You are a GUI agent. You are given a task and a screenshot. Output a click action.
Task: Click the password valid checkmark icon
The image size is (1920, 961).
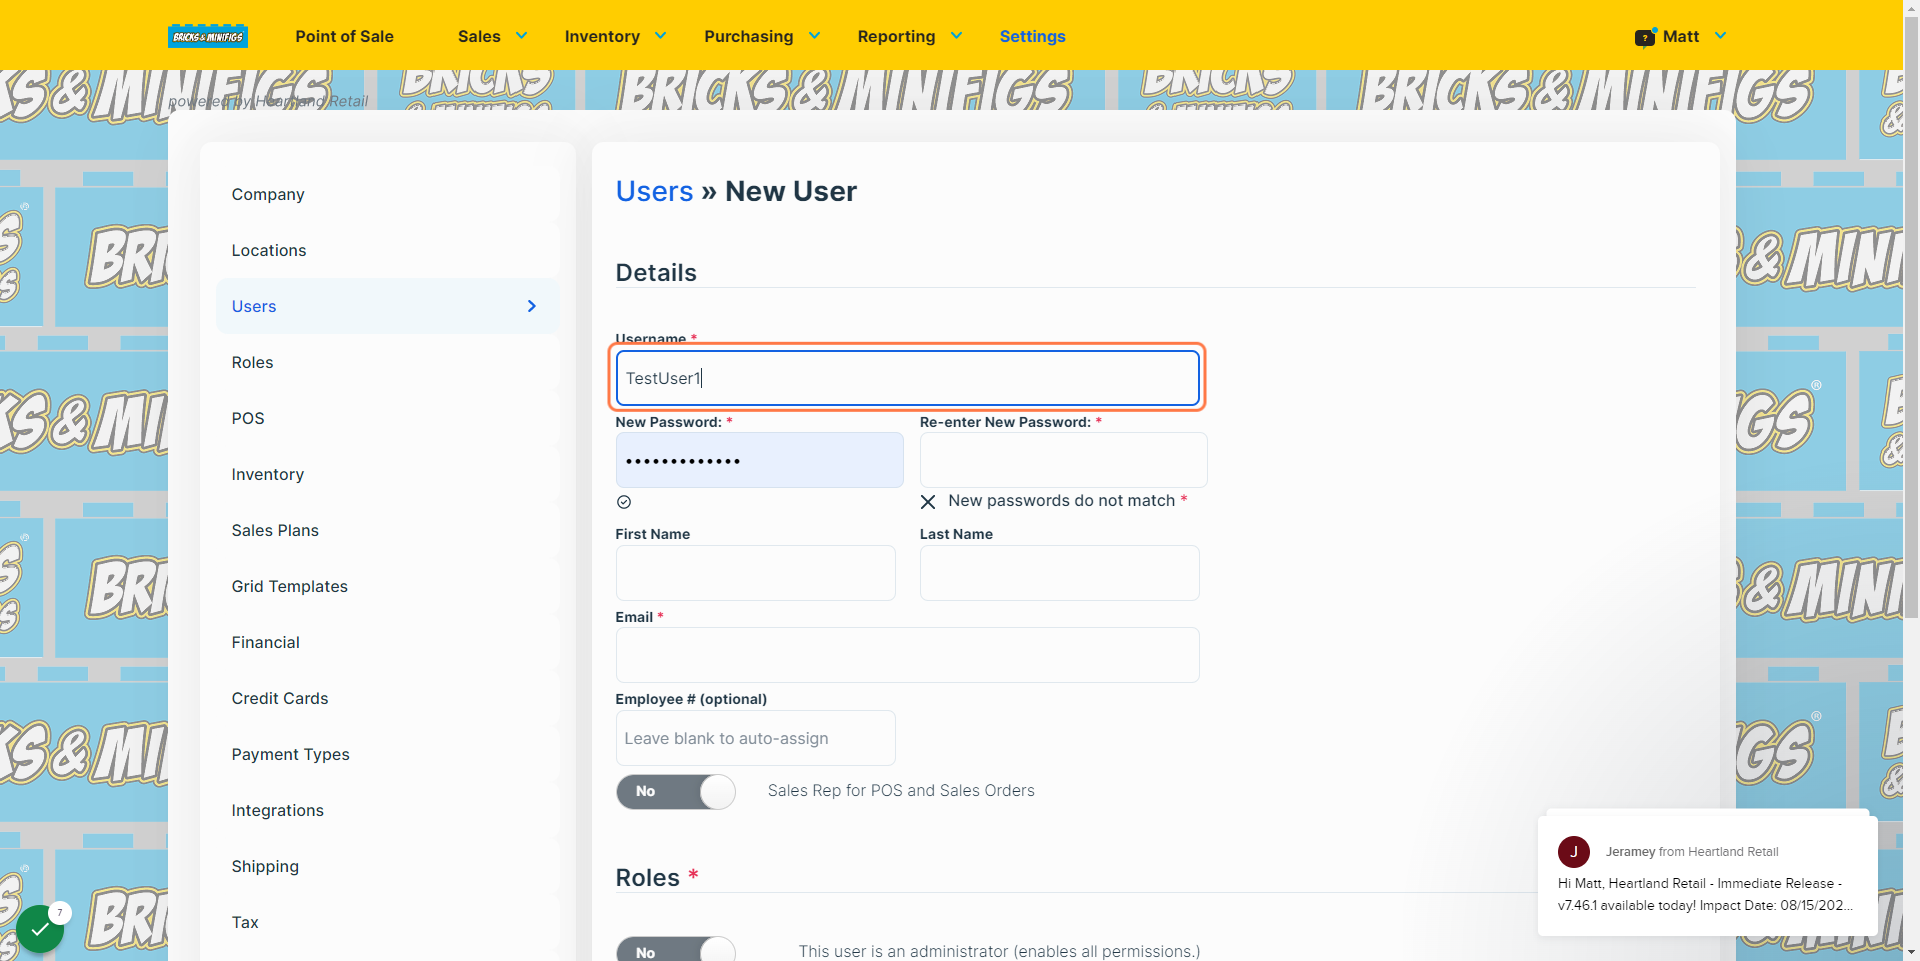[624, 502]
